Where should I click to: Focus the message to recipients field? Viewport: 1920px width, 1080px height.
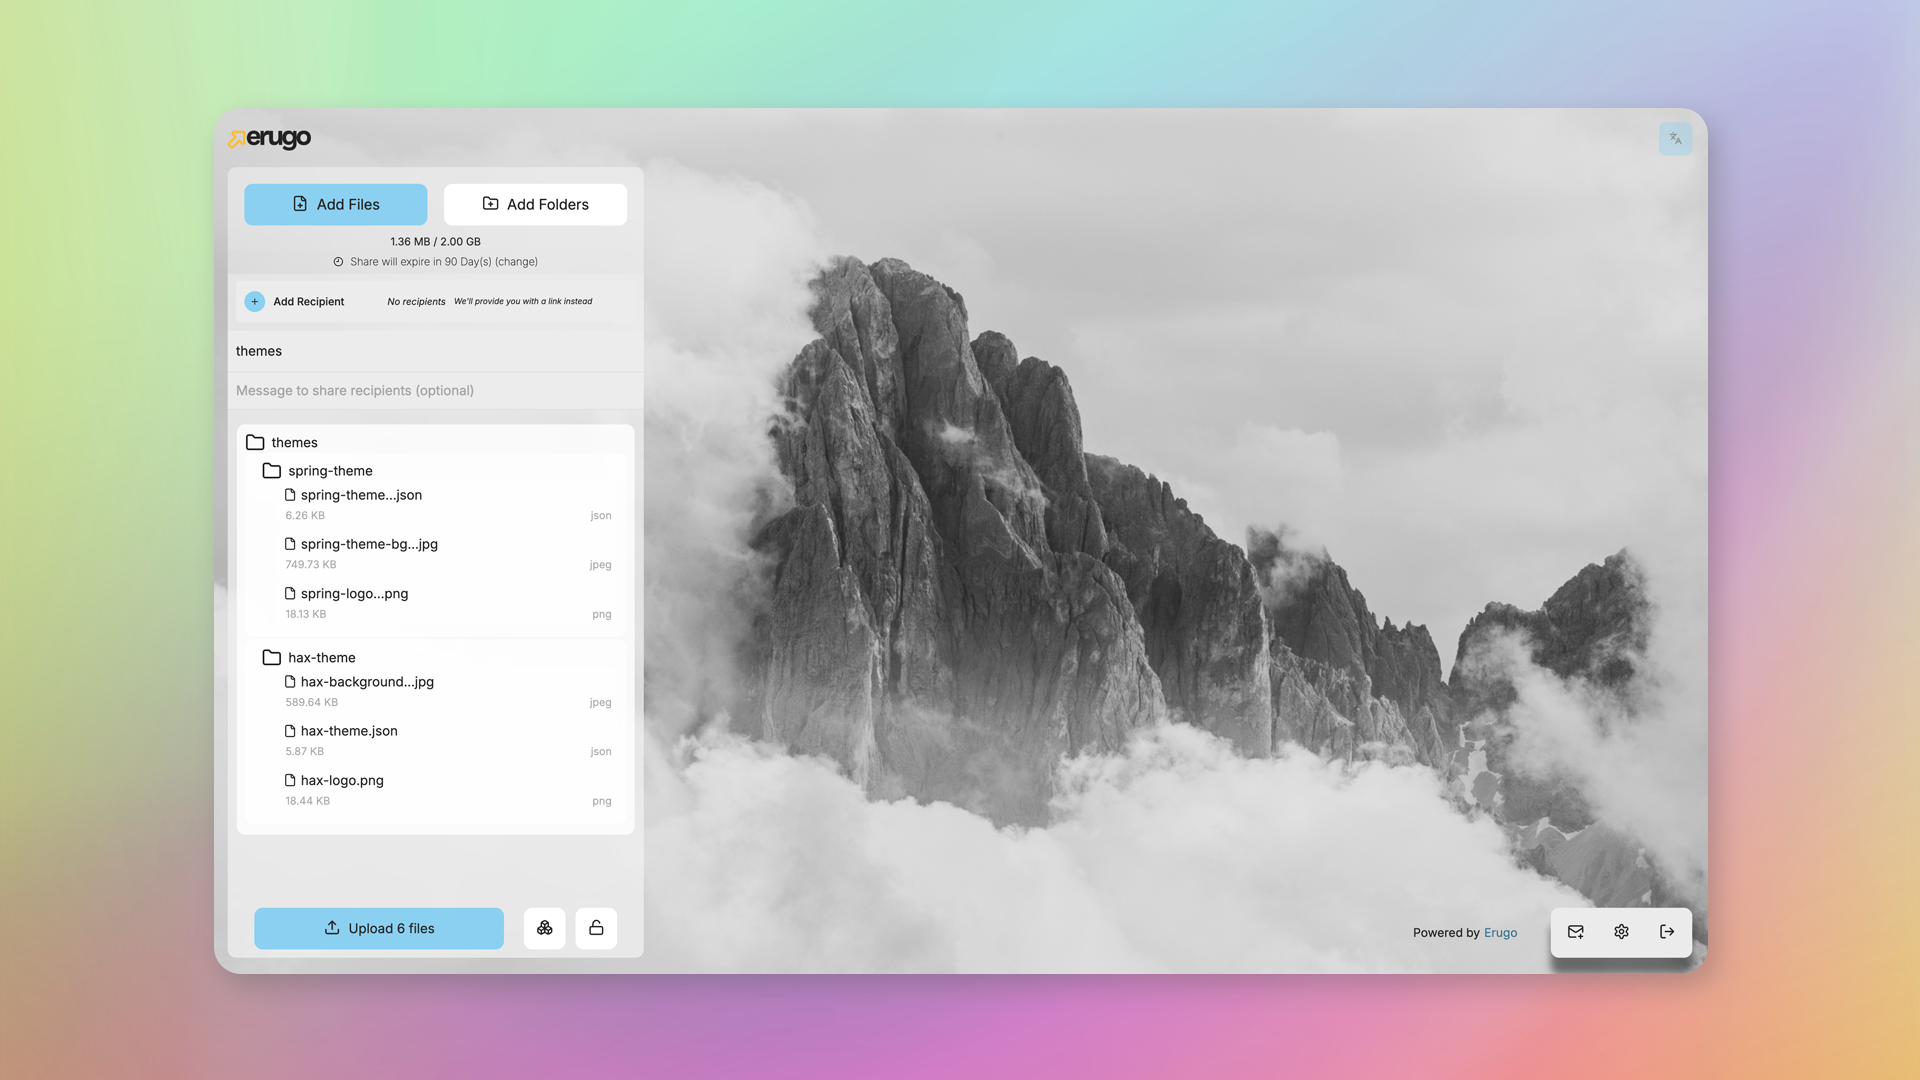pyautogui.click(x=435, y=391)
